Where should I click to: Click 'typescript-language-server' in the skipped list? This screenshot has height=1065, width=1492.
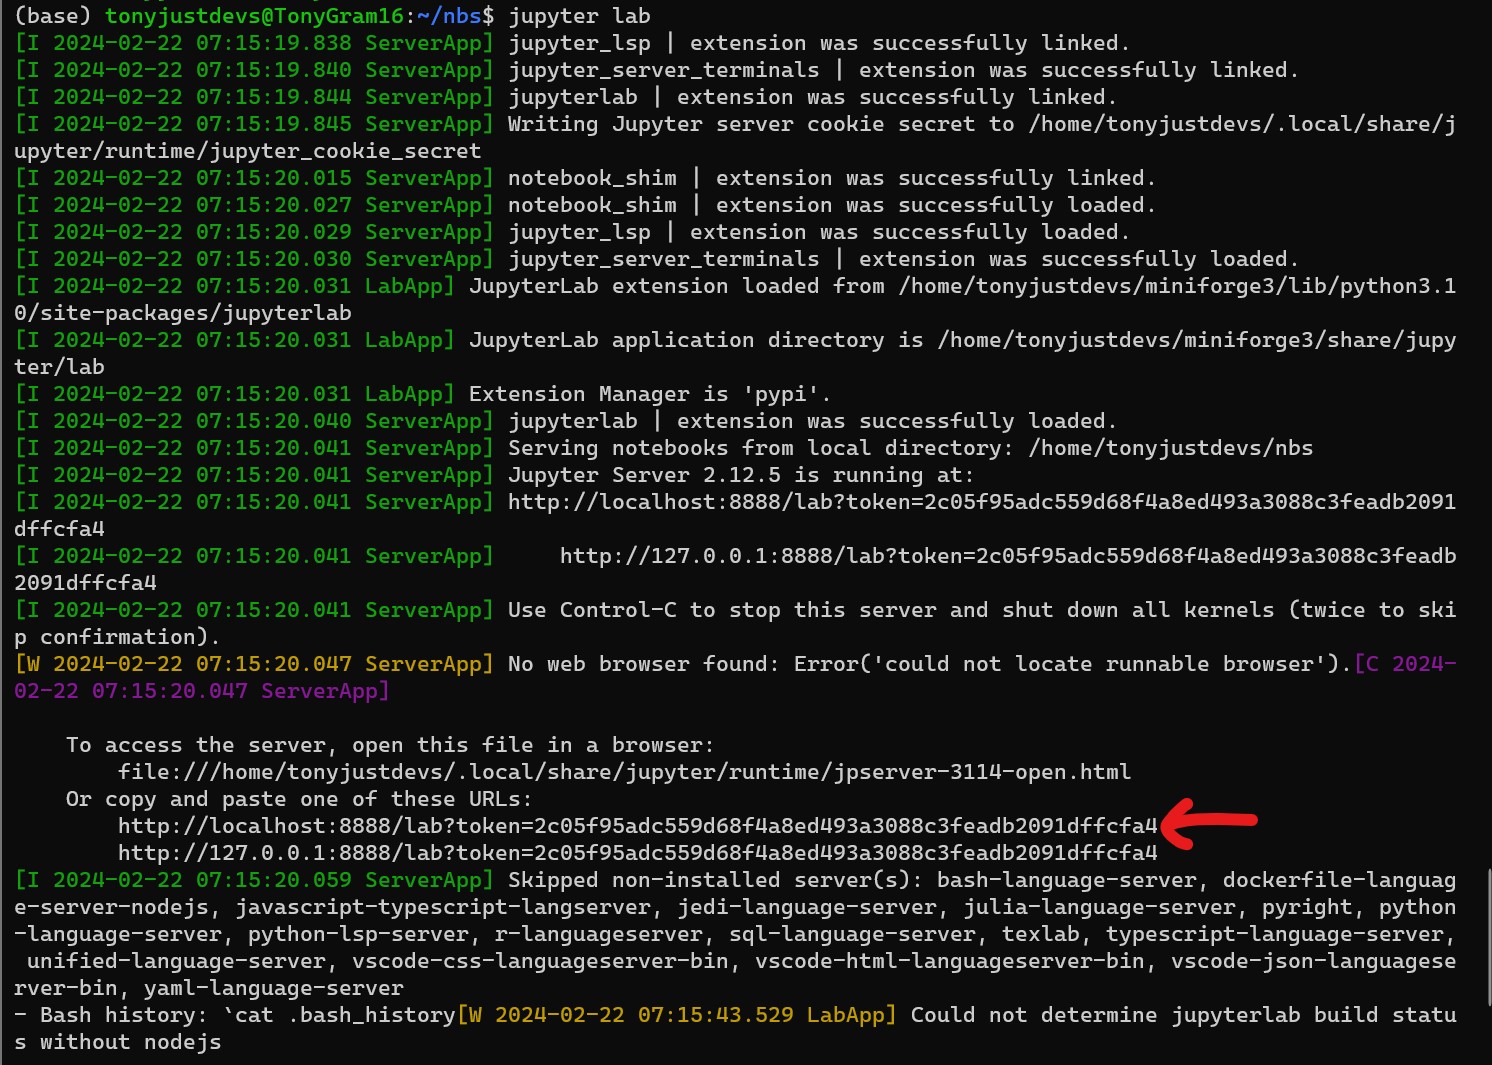(x=1275, y=934)
